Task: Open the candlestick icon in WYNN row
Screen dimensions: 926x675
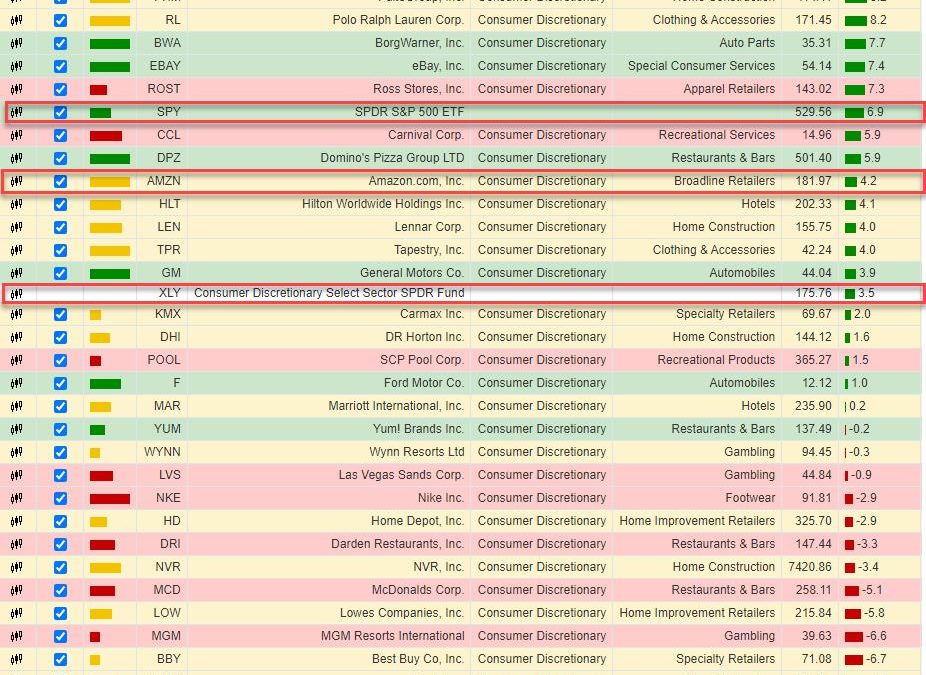Action: 17,452
